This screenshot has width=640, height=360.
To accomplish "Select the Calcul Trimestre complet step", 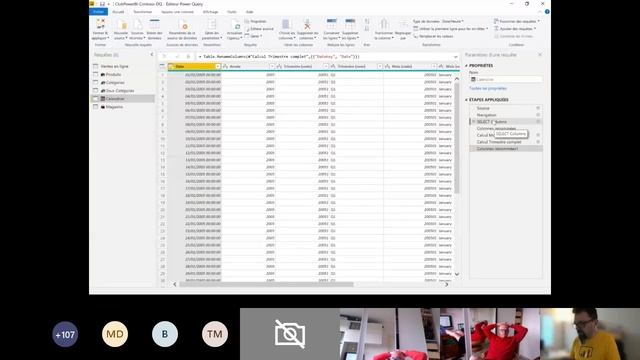I will pos(505,142).
